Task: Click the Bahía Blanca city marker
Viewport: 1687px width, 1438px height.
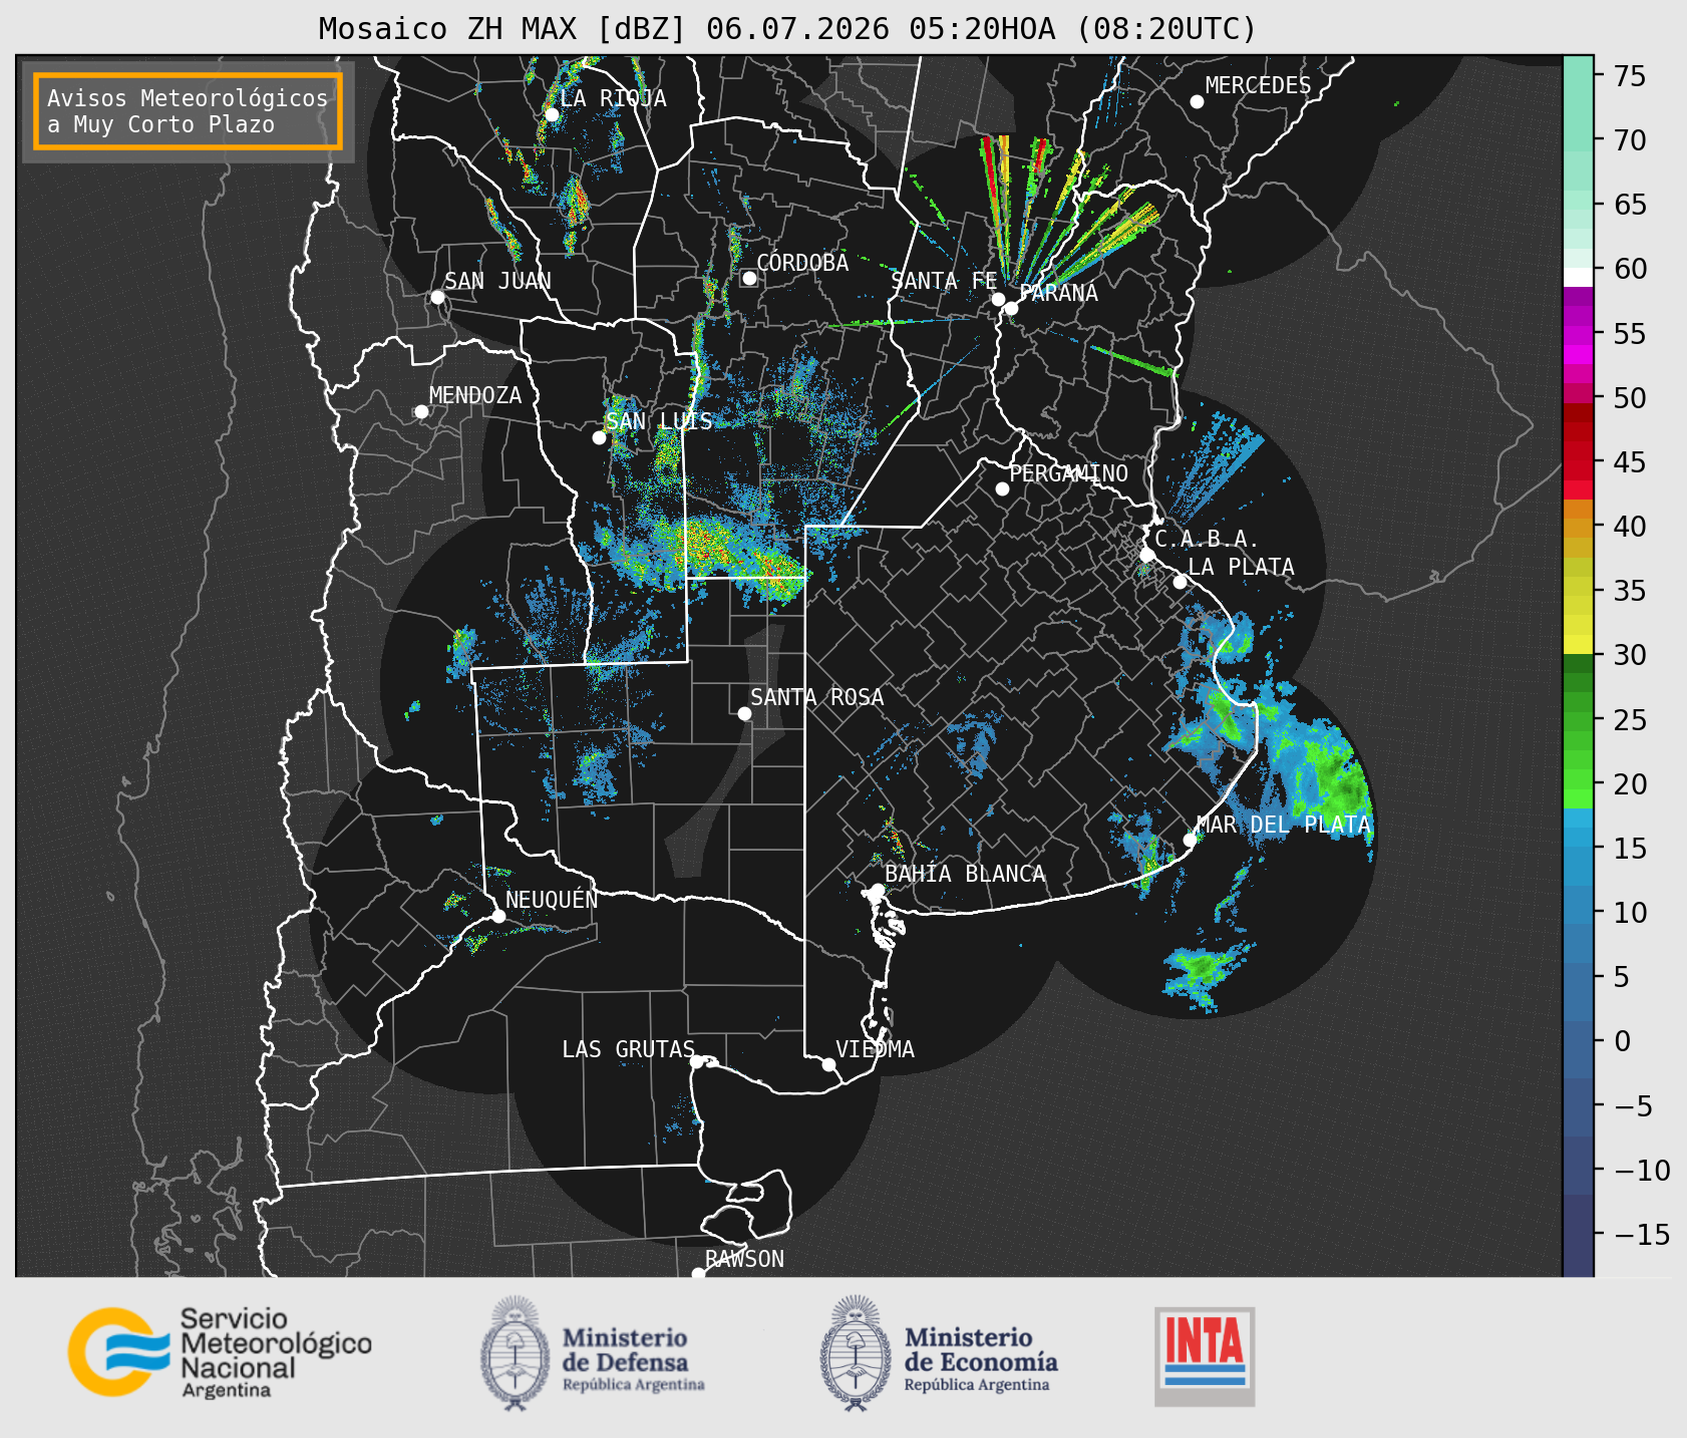Action: tap(877, 890)
